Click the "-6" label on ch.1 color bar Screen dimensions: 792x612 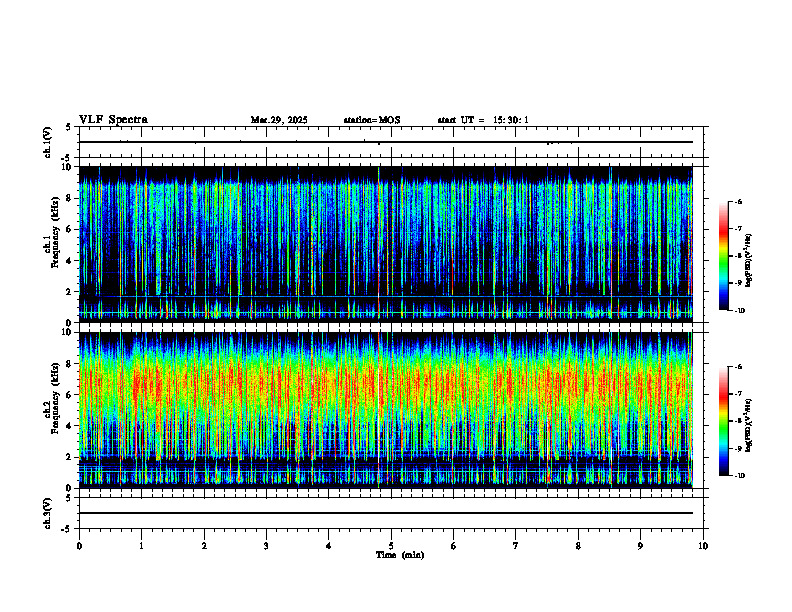(x=738, y=201)
